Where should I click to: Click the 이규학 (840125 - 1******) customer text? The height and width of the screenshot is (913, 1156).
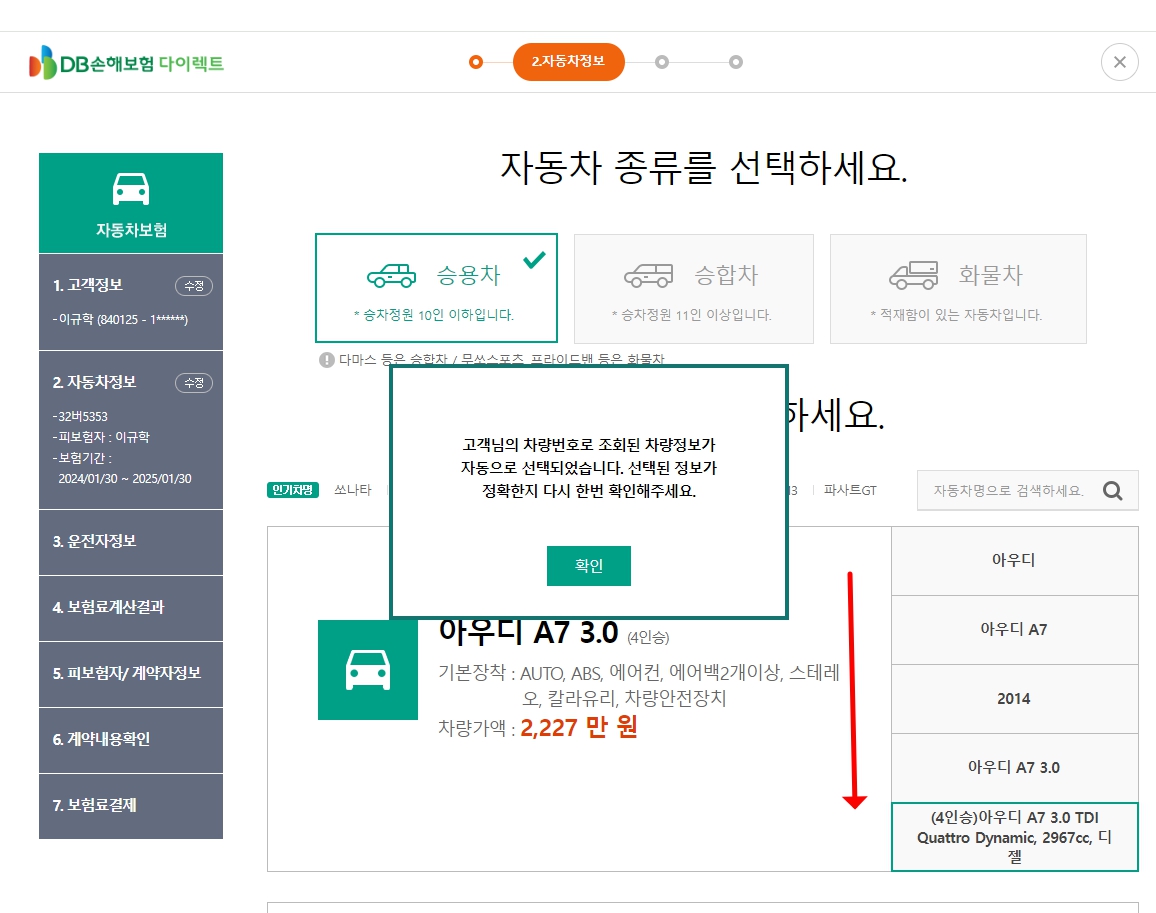pyautogui.click(x=121, y=319)
